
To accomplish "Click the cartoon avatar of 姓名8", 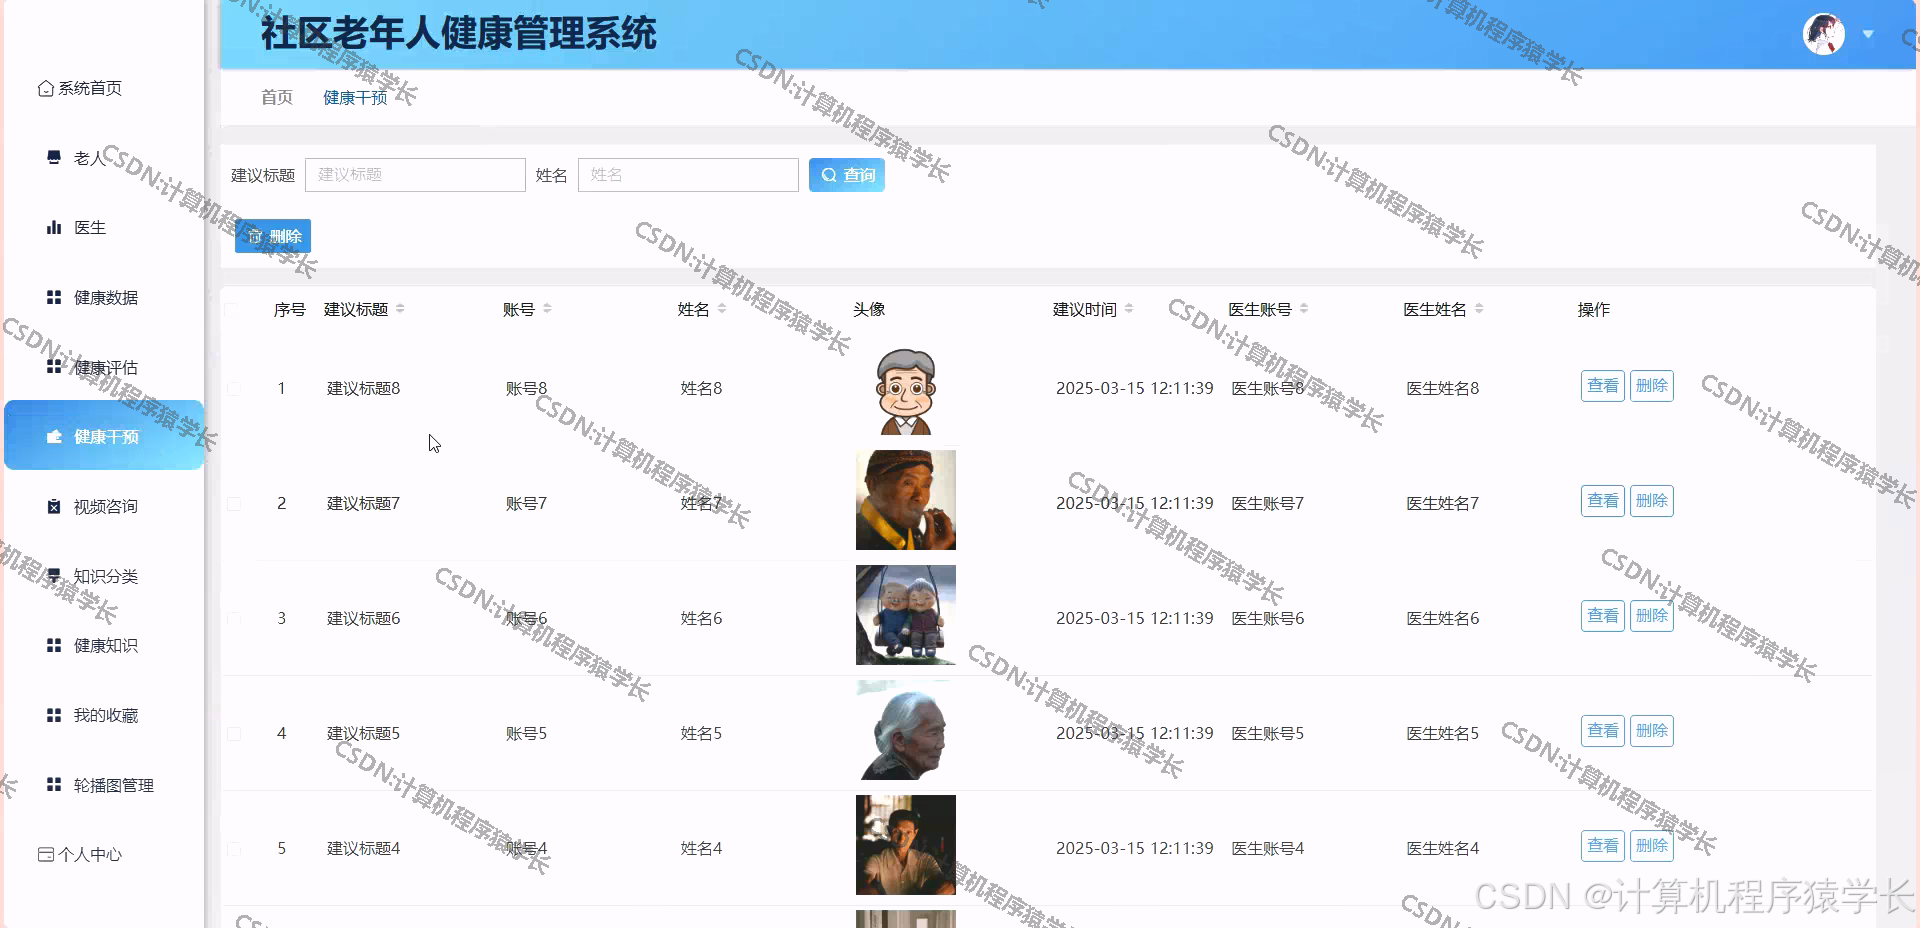I will [x=906, y=391].
